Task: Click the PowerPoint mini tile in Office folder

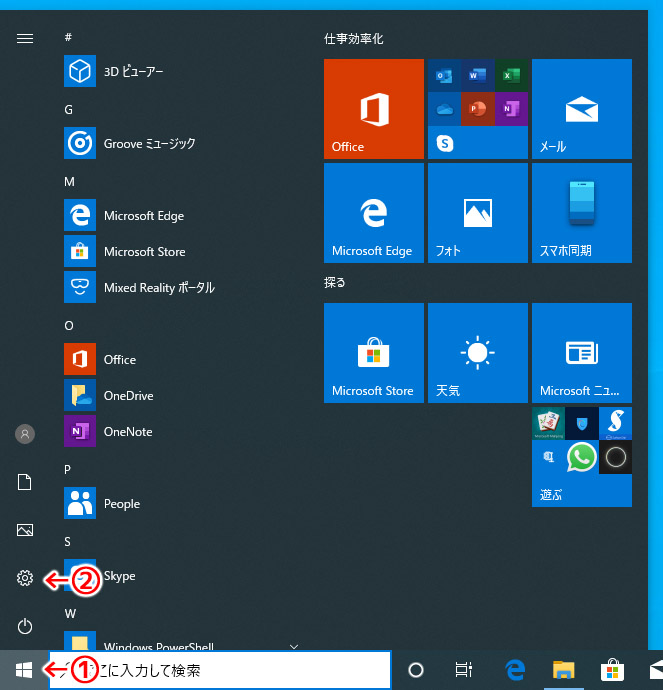Action: click(x=477, y=108)
